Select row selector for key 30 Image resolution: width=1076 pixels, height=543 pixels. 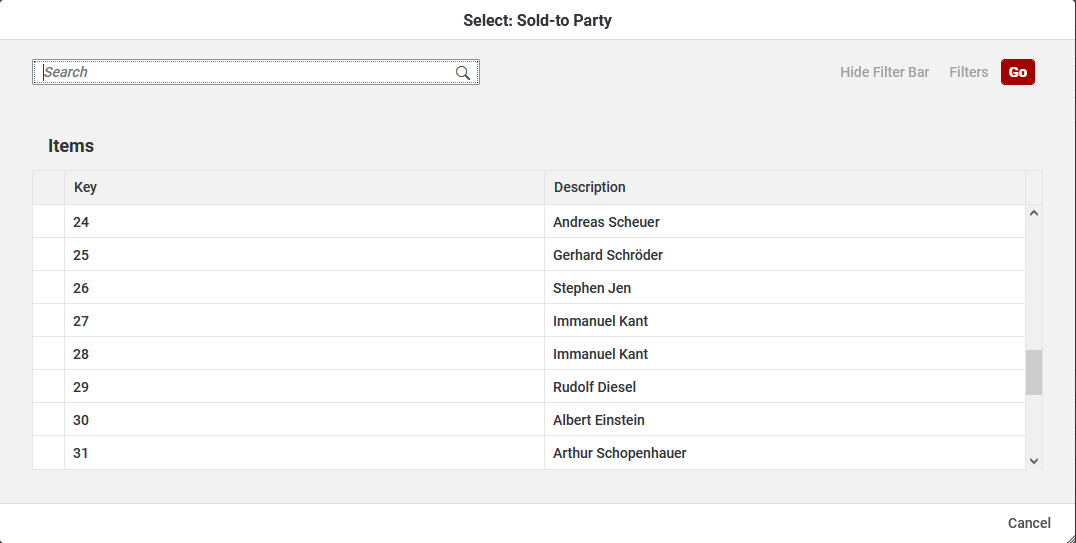(48, 420)
